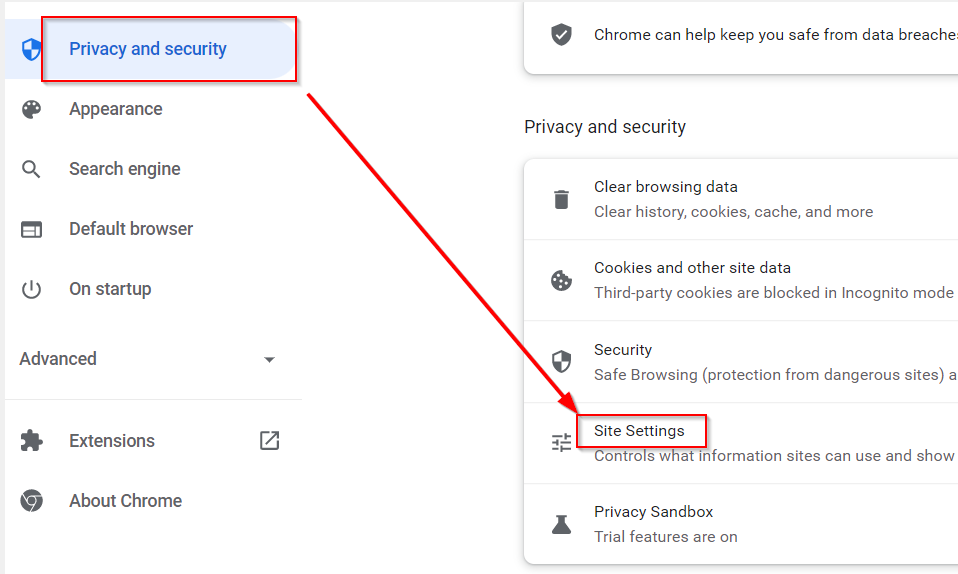This screenshot has width=958, height=574.
Task: Open the Security settings row
Action: pyautogui.click(x=740, y=362)
